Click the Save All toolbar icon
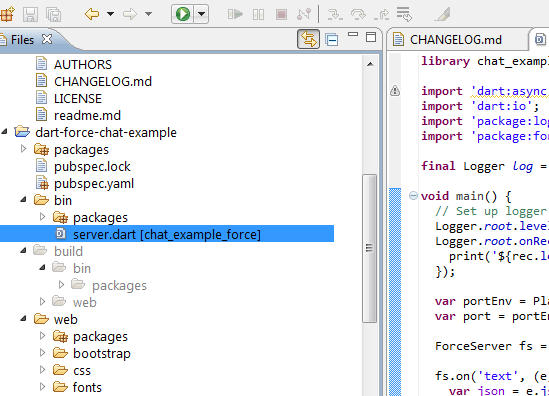Image resolution: width=549 pixels, height=396 pixels. click(53, 15)
